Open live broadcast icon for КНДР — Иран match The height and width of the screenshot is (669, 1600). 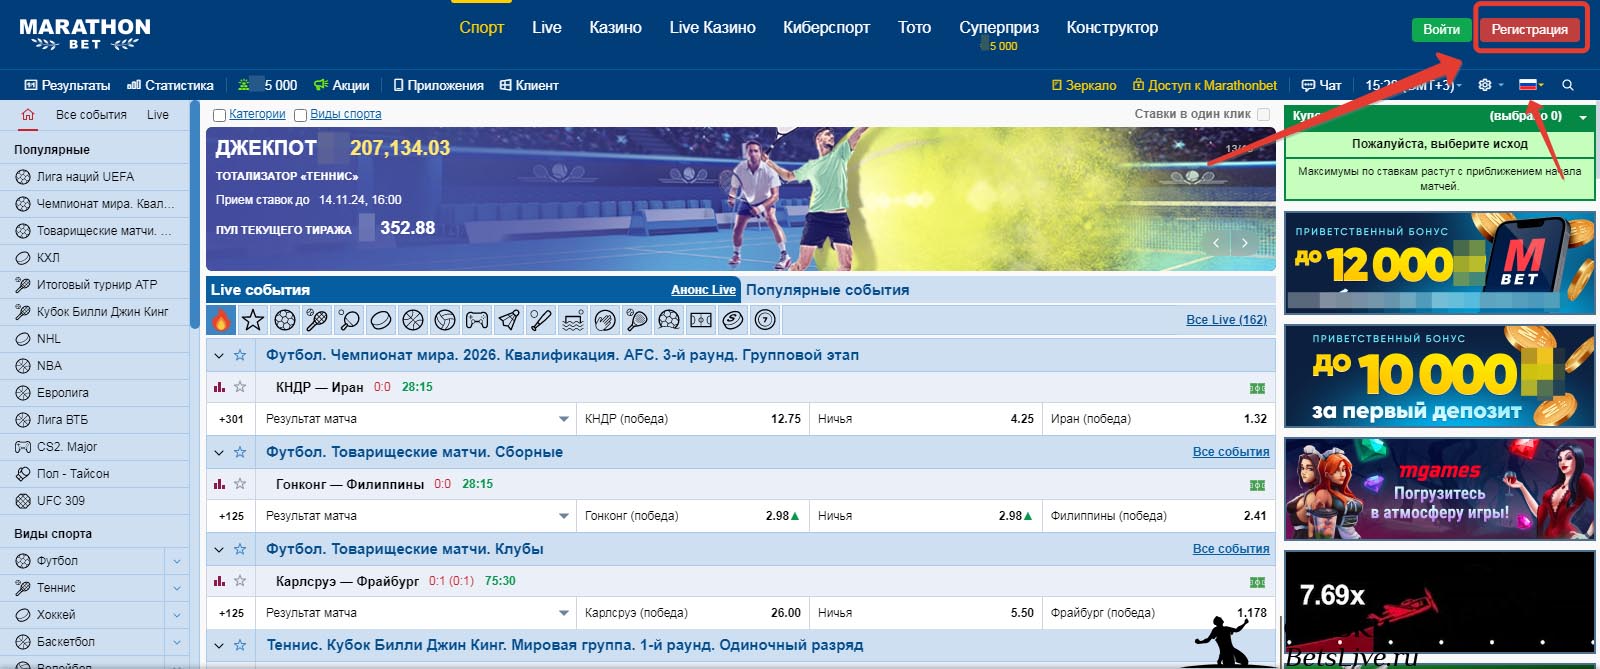coord(1257,388)
